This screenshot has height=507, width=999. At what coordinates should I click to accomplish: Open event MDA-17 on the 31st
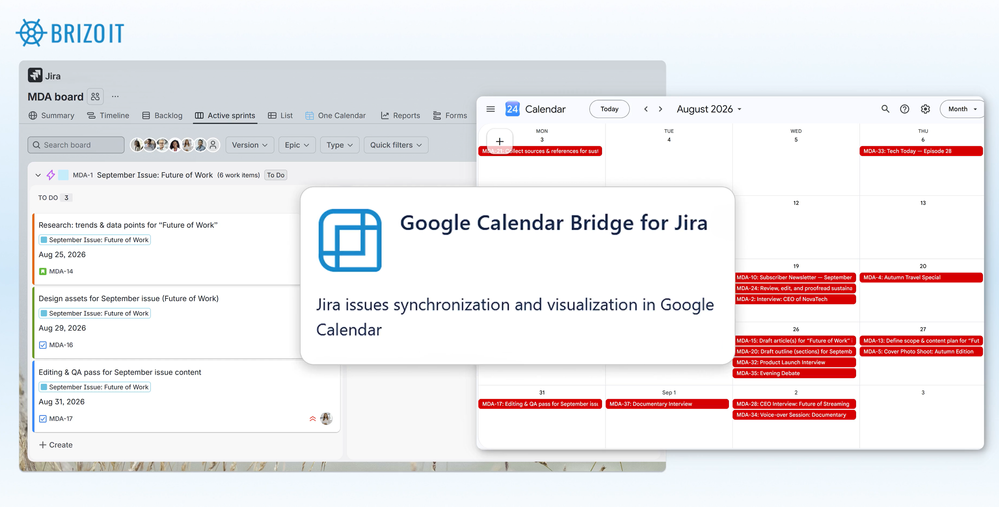[540, 404]
